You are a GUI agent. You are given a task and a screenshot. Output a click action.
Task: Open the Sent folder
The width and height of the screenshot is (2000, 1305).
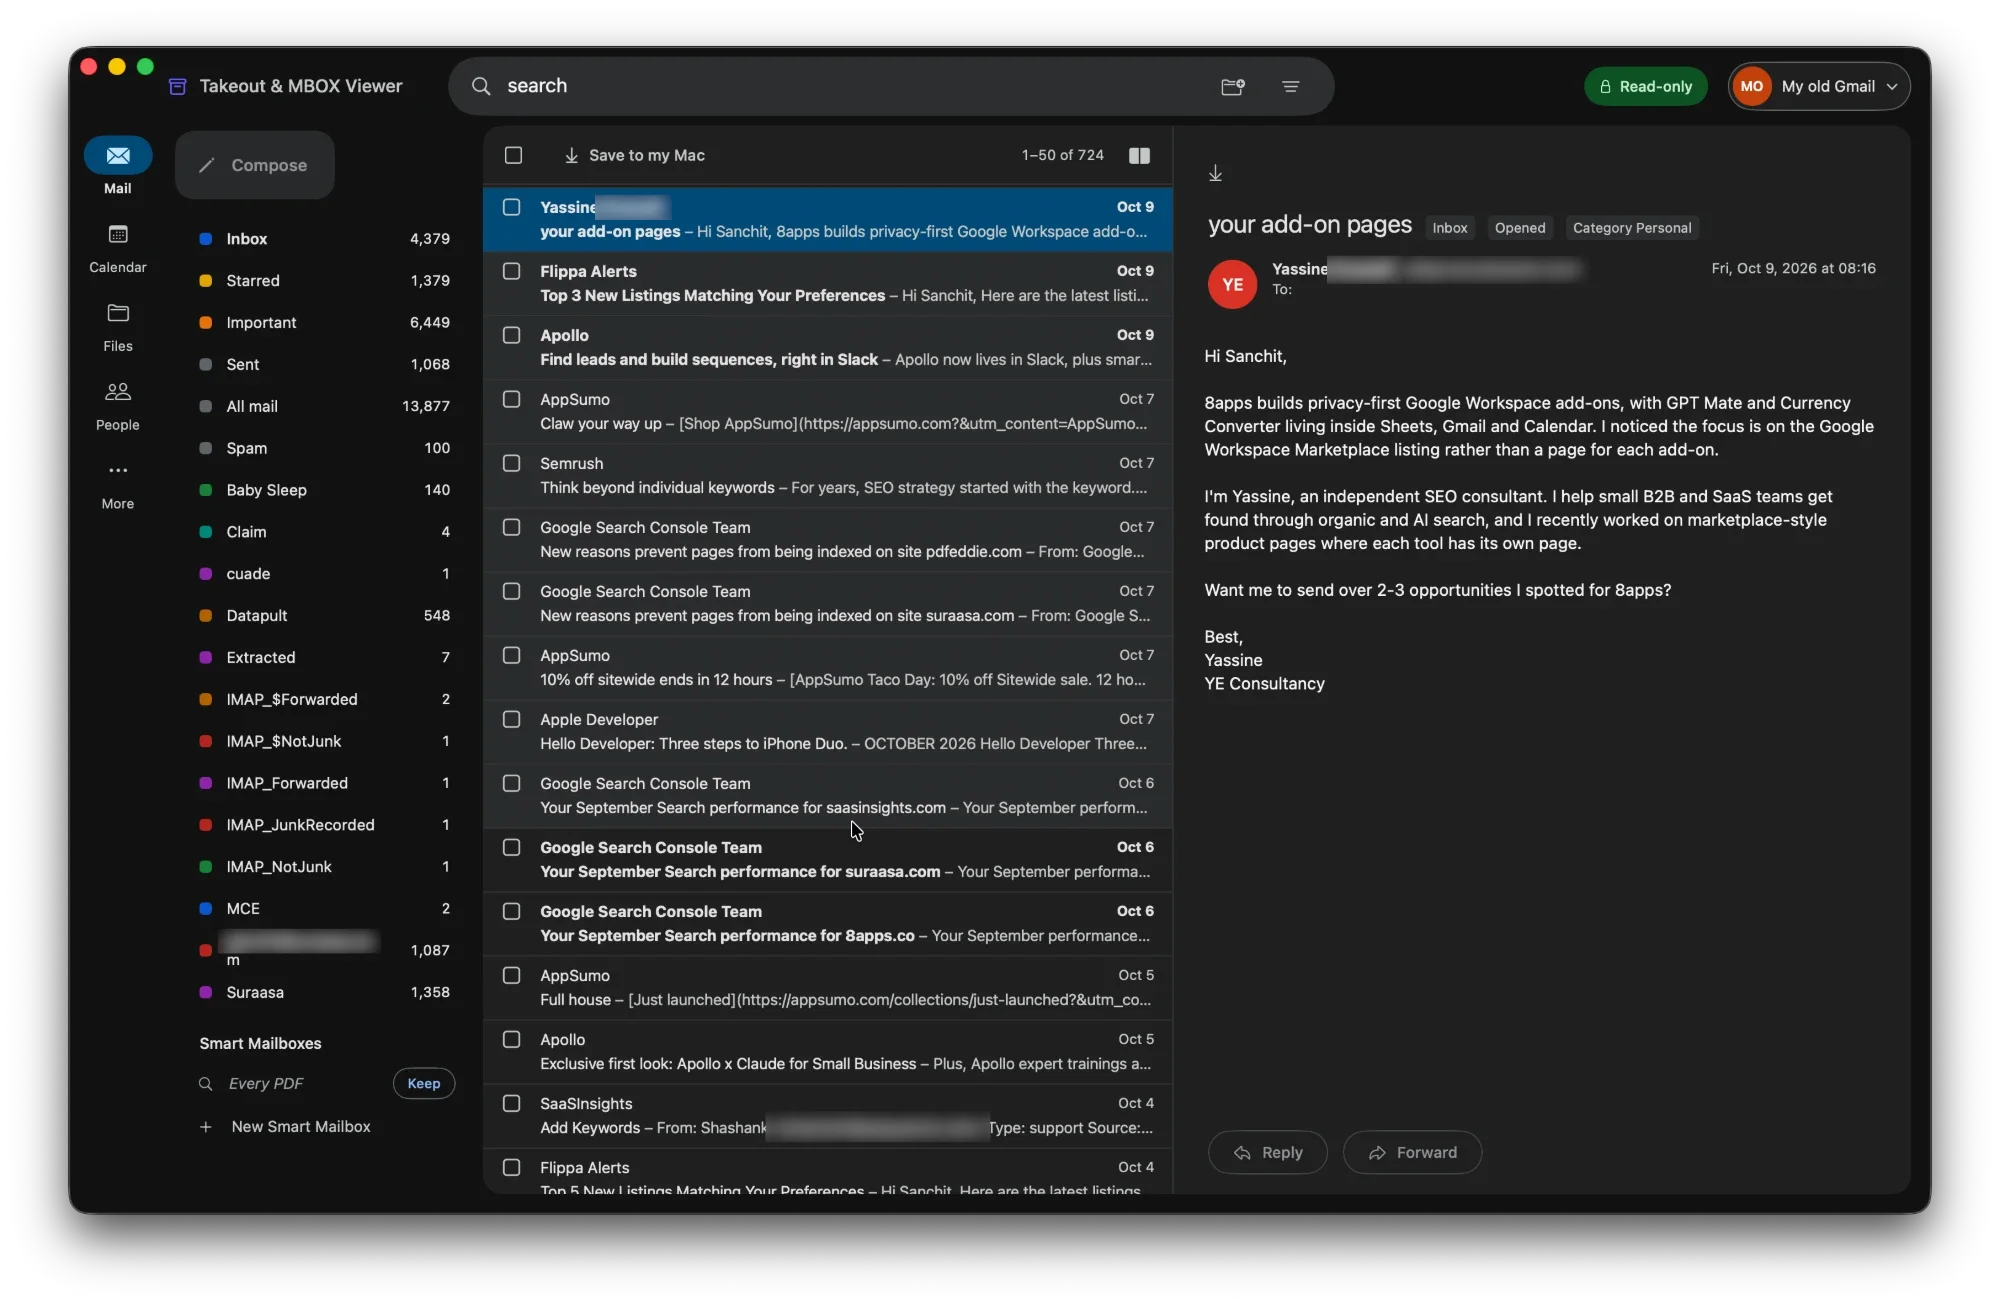(x=325, y=365)
